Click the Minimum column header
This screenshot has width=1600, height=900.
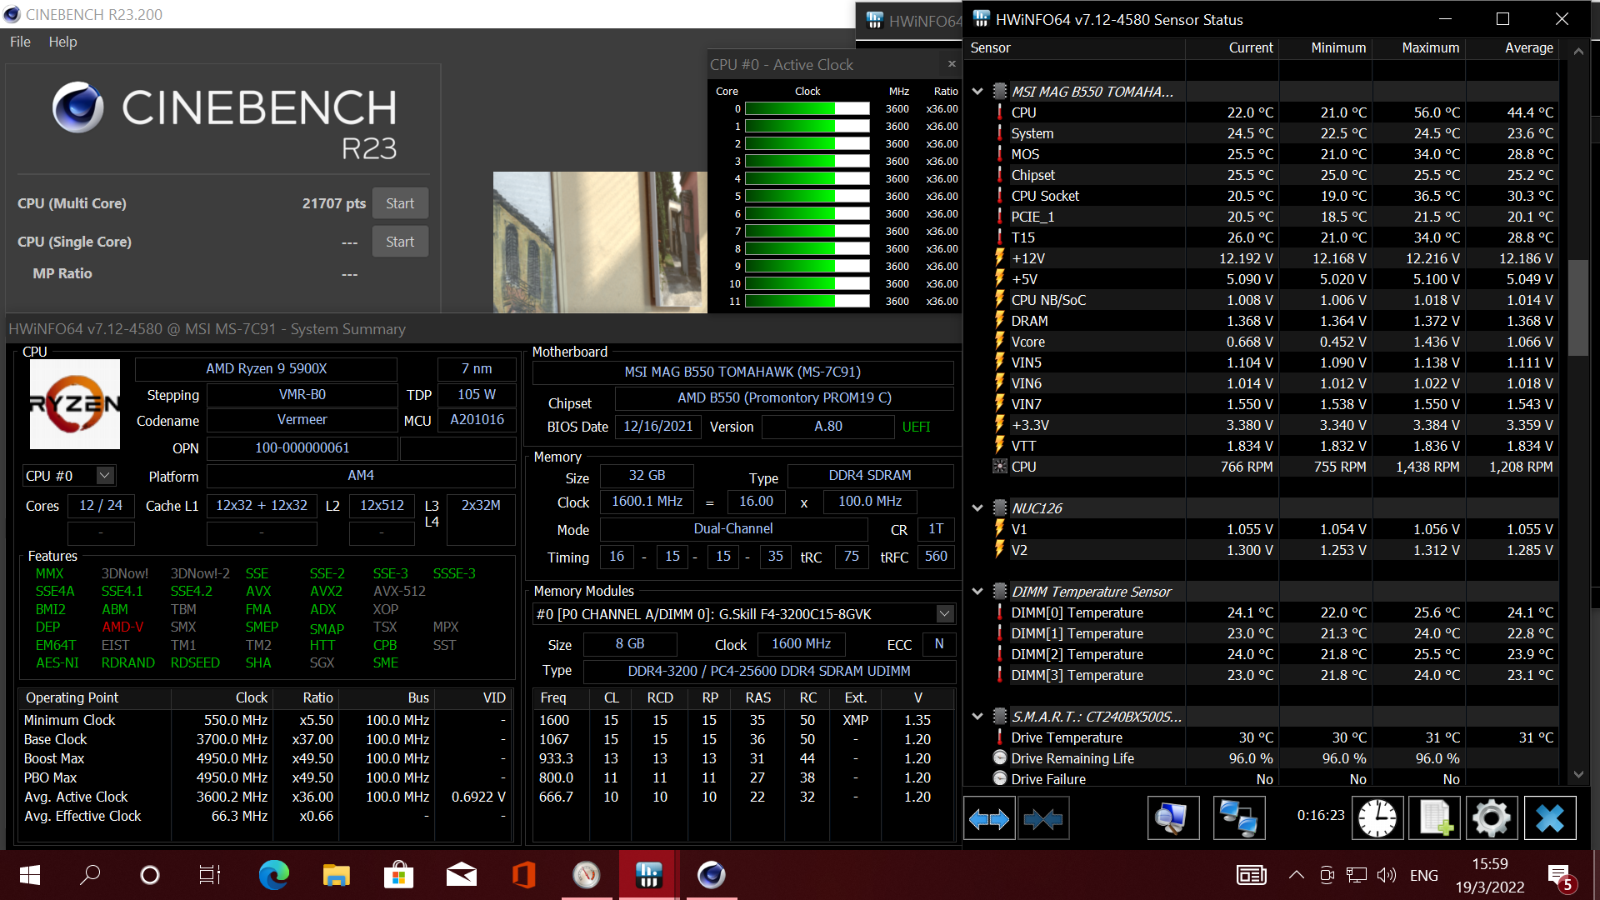coord(1338,48)
